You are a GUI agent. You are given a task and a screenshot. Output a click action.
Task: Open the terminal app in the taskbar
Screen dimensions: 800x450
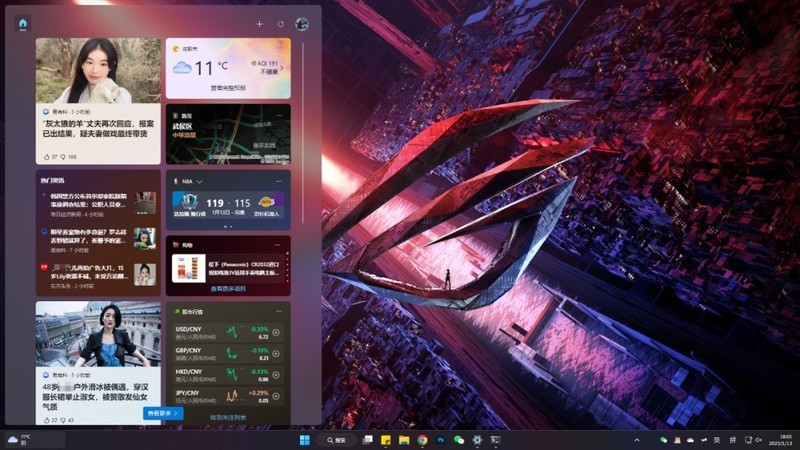495,440
